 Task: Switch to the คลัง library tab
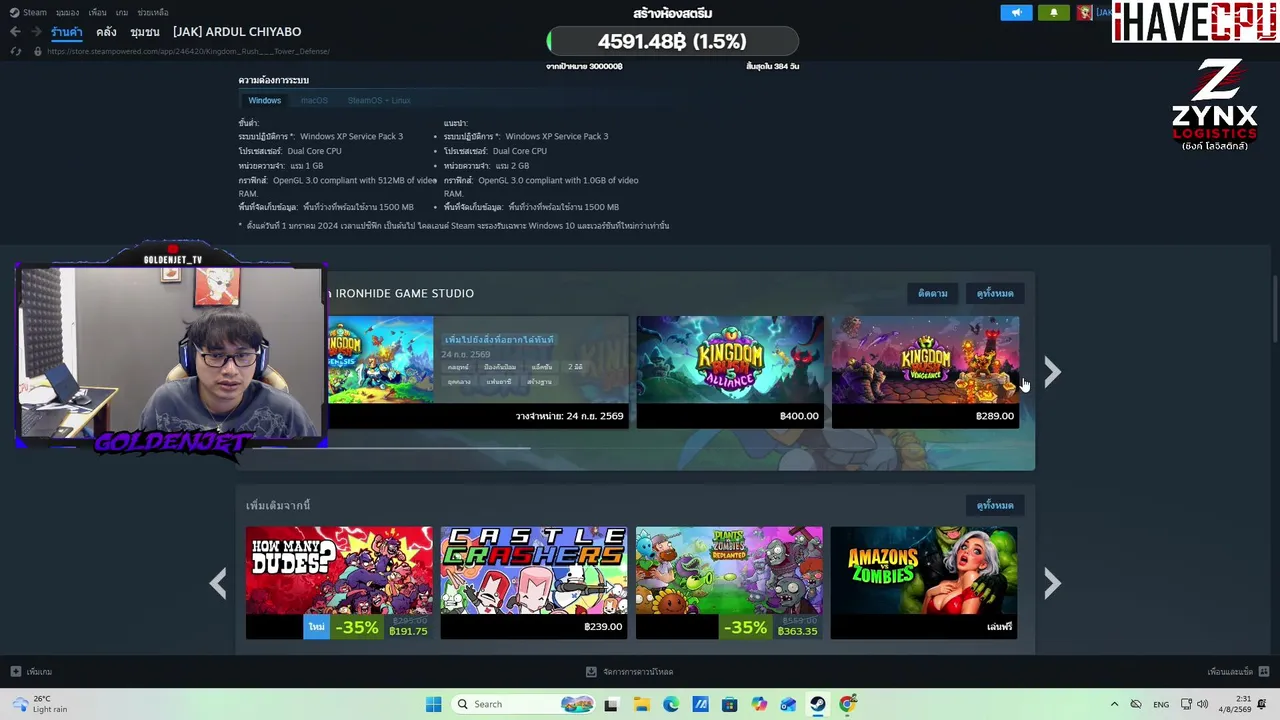[x=106, y=32]
